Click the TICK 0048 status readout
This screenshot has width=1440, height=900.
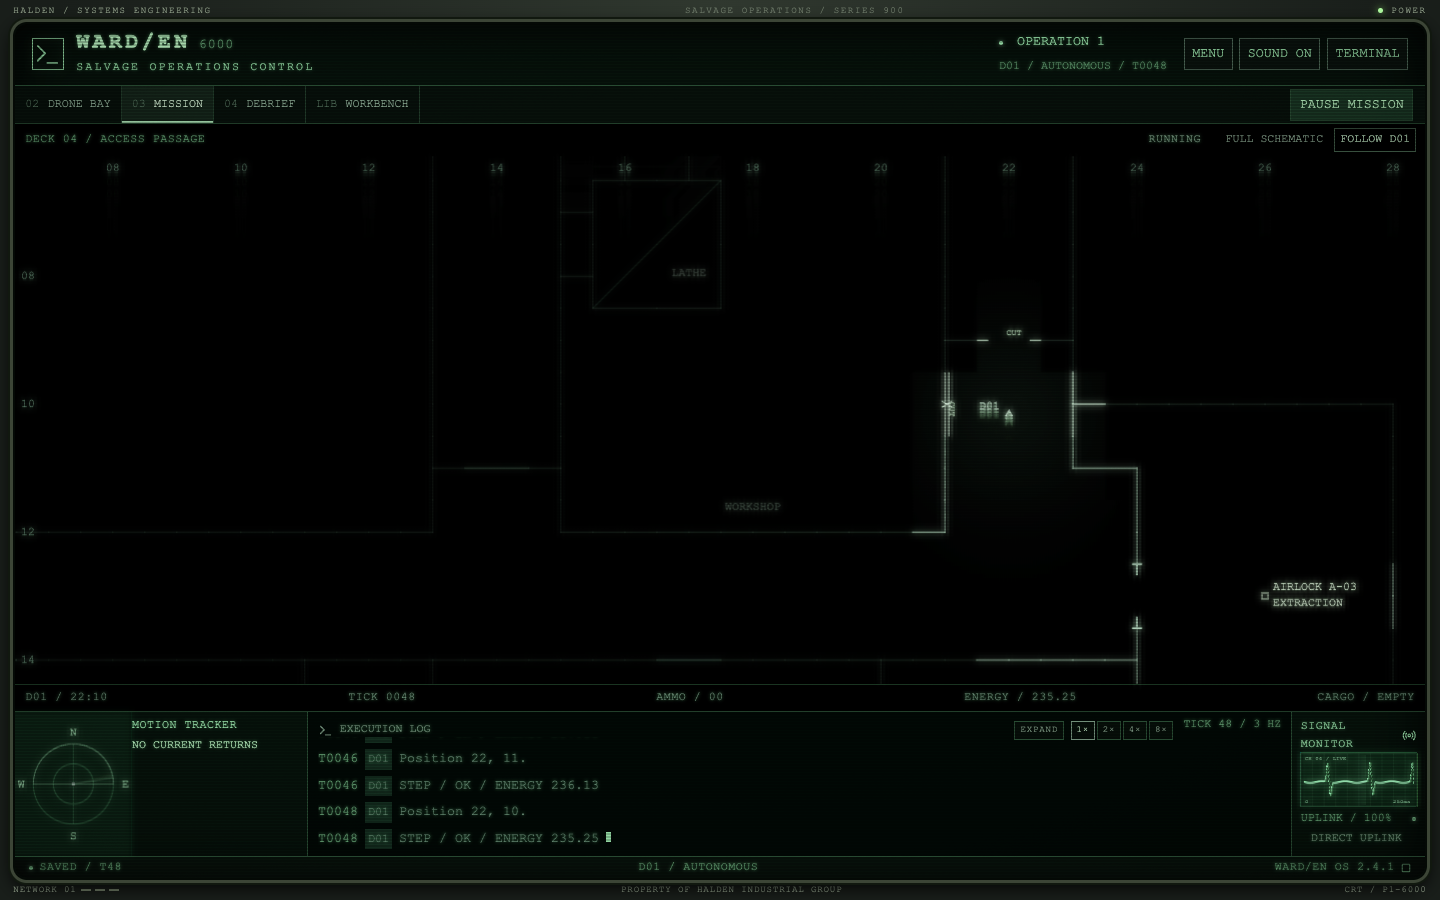tap(381, 697)
